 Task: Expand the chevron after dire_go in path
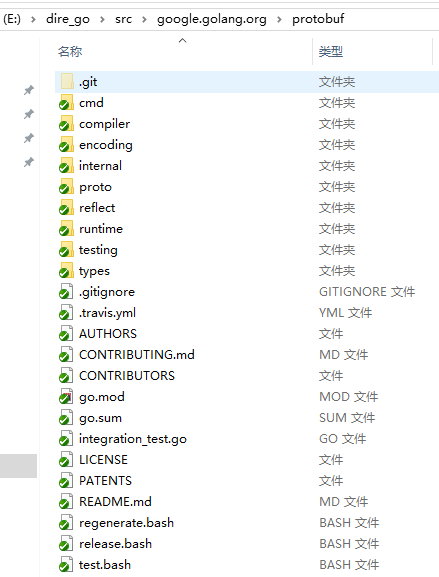(102, 19)
